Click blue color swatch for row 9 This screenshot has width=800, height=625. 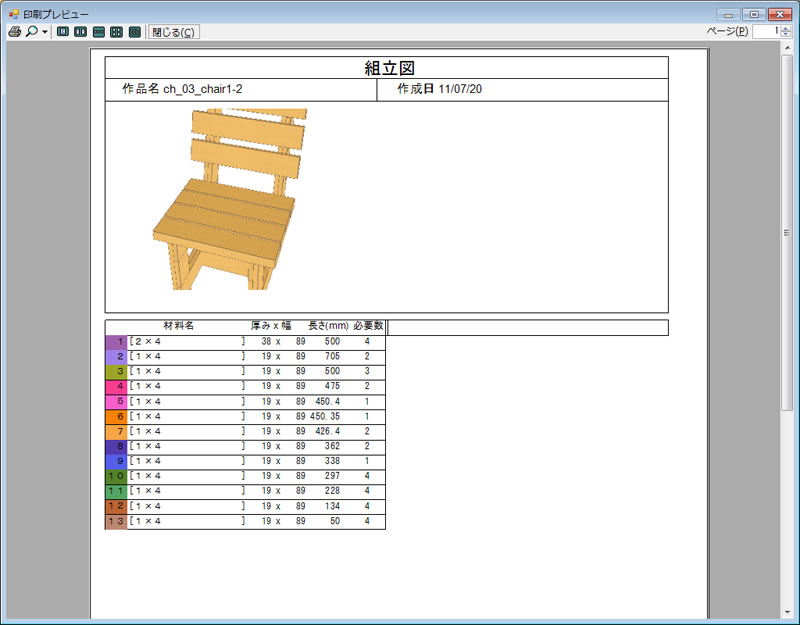click(116, 461)
